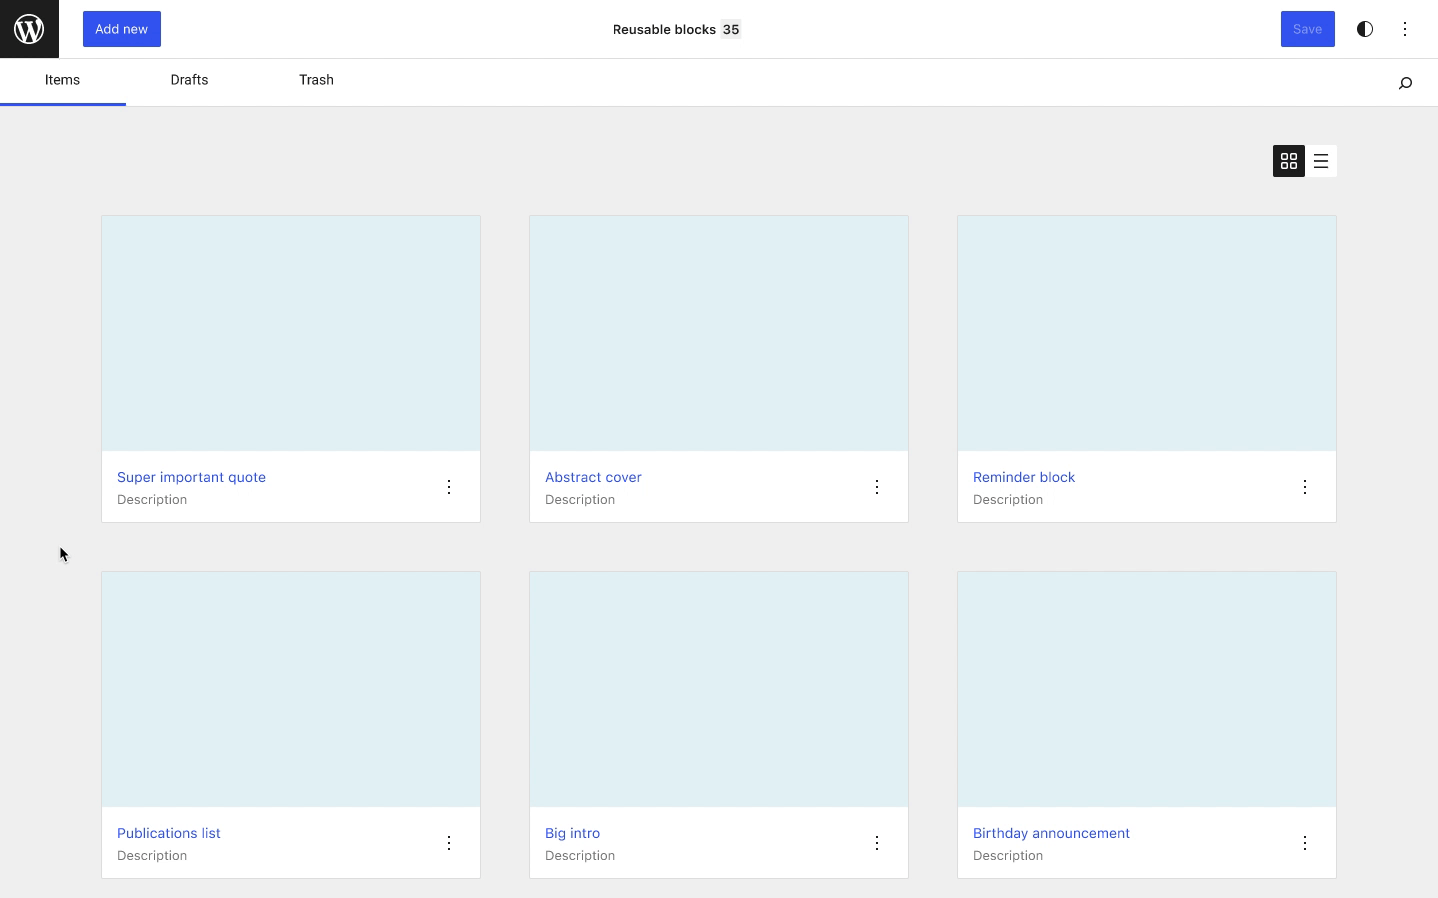1438x898 pixels.
Task: Click Description under Reminder block
Action: pos(1008,500)
